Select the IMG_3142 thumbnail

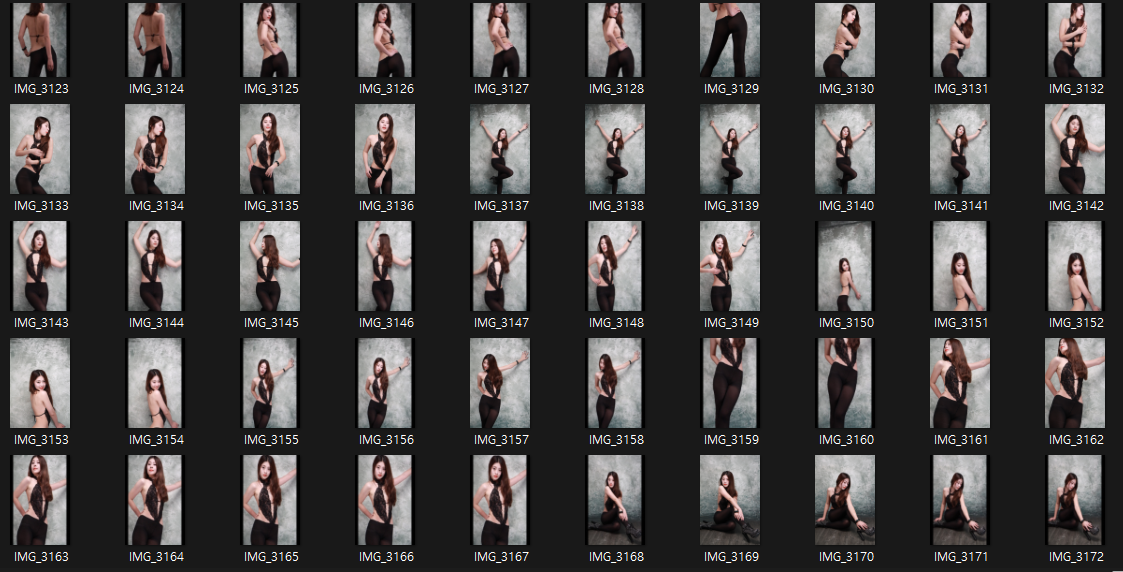(x=1075, y=149)
